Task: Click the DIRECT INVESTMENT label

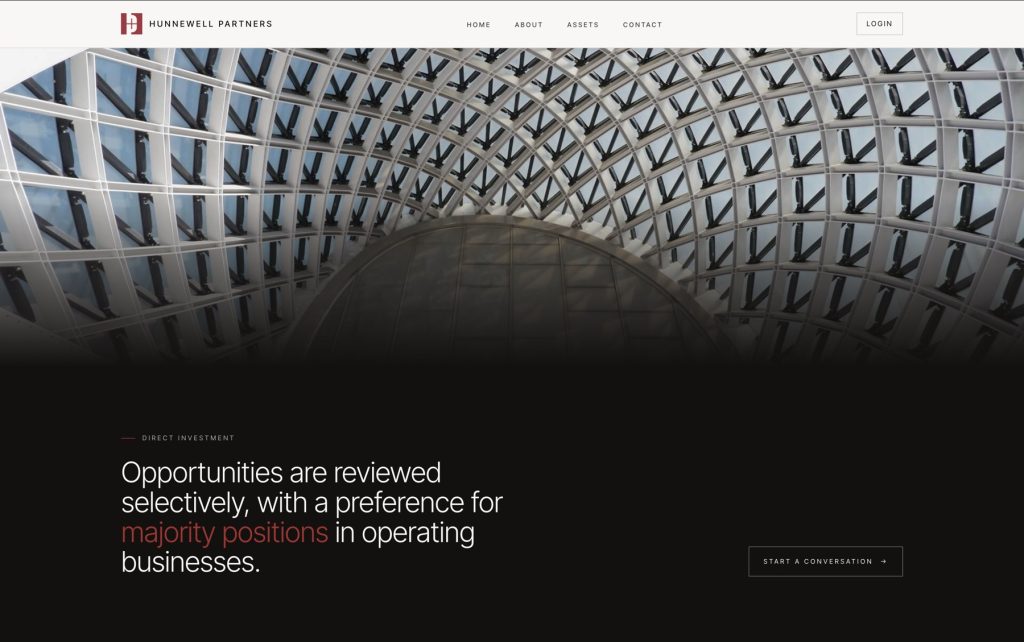Action: coord(187,438)
